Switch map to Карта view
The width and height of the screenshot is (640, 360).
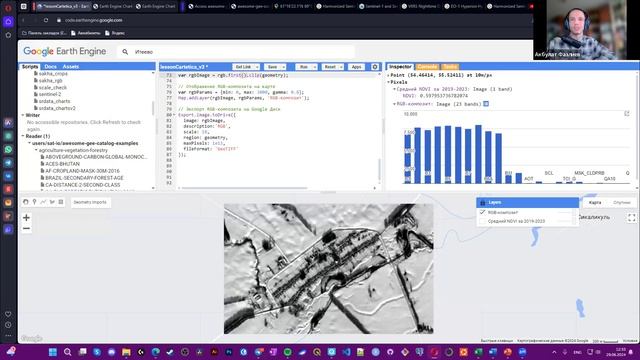point(595,202)
